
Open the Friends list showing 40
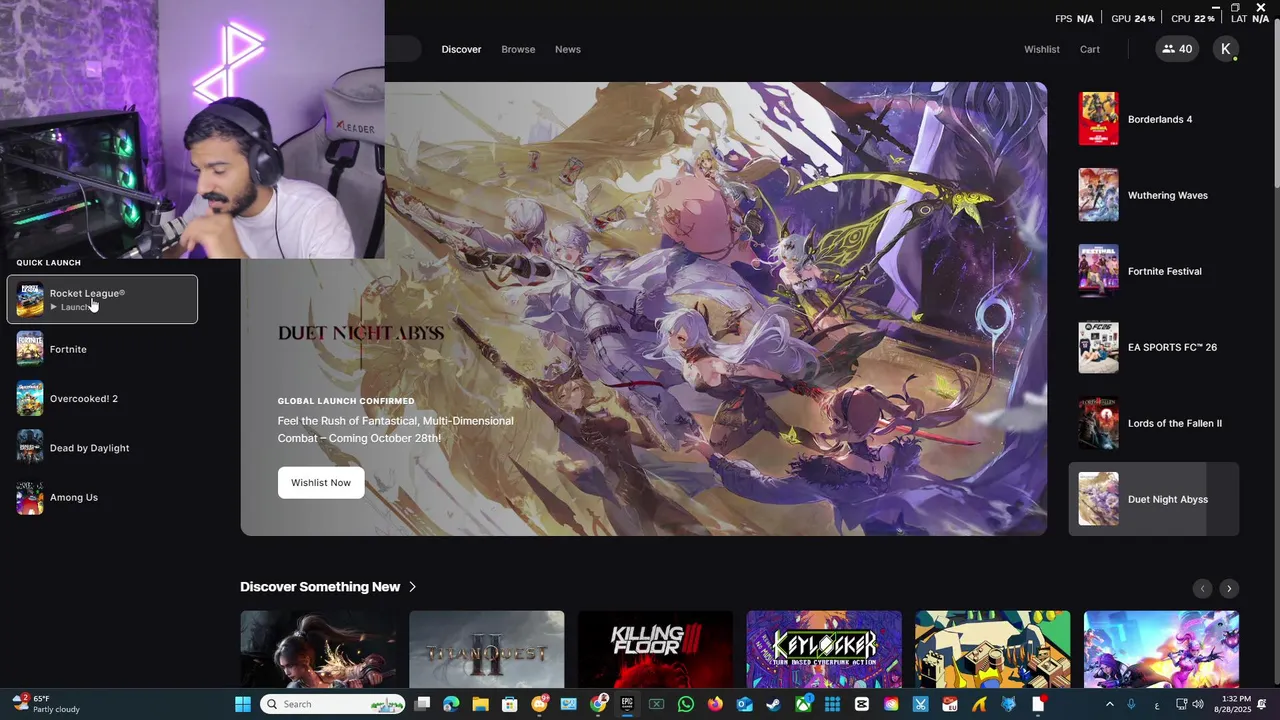point(1177,49)
